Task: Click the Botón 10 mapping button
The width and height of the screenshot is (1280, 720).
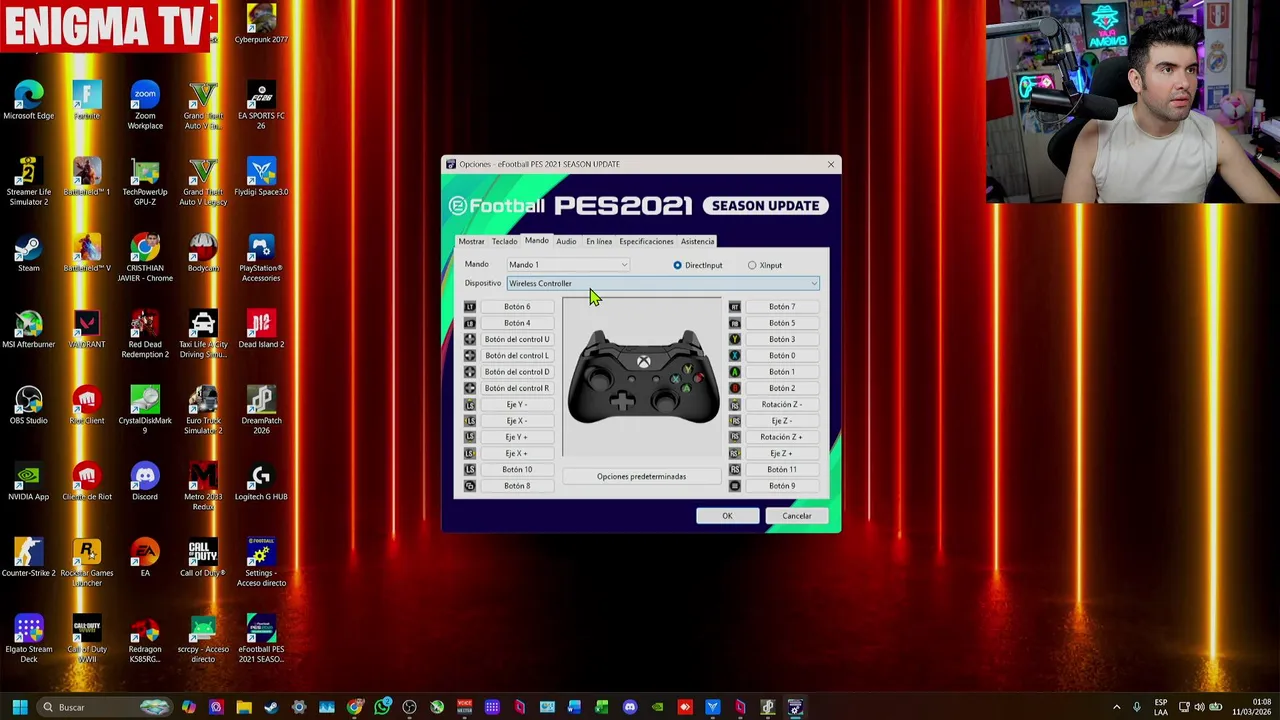Action: [x=517, y=469]
